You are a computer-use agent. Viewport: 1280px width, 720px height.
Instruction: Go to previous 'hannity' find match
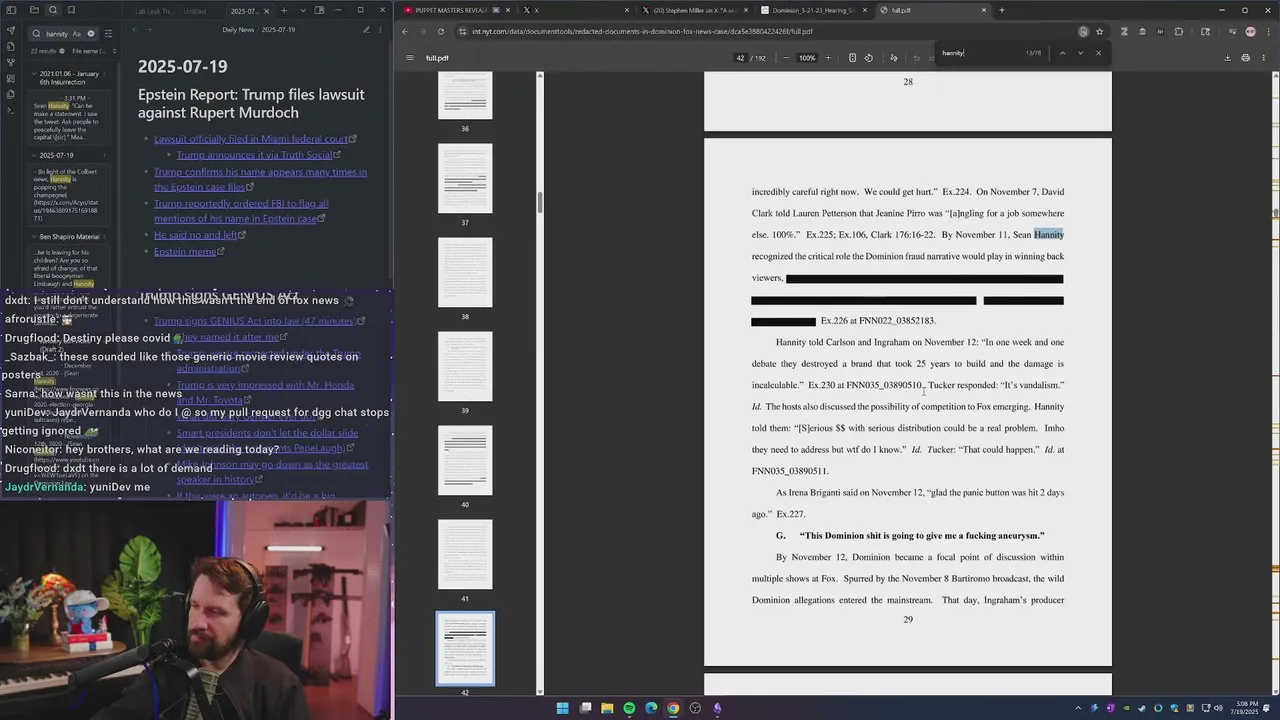(1062, 53)
